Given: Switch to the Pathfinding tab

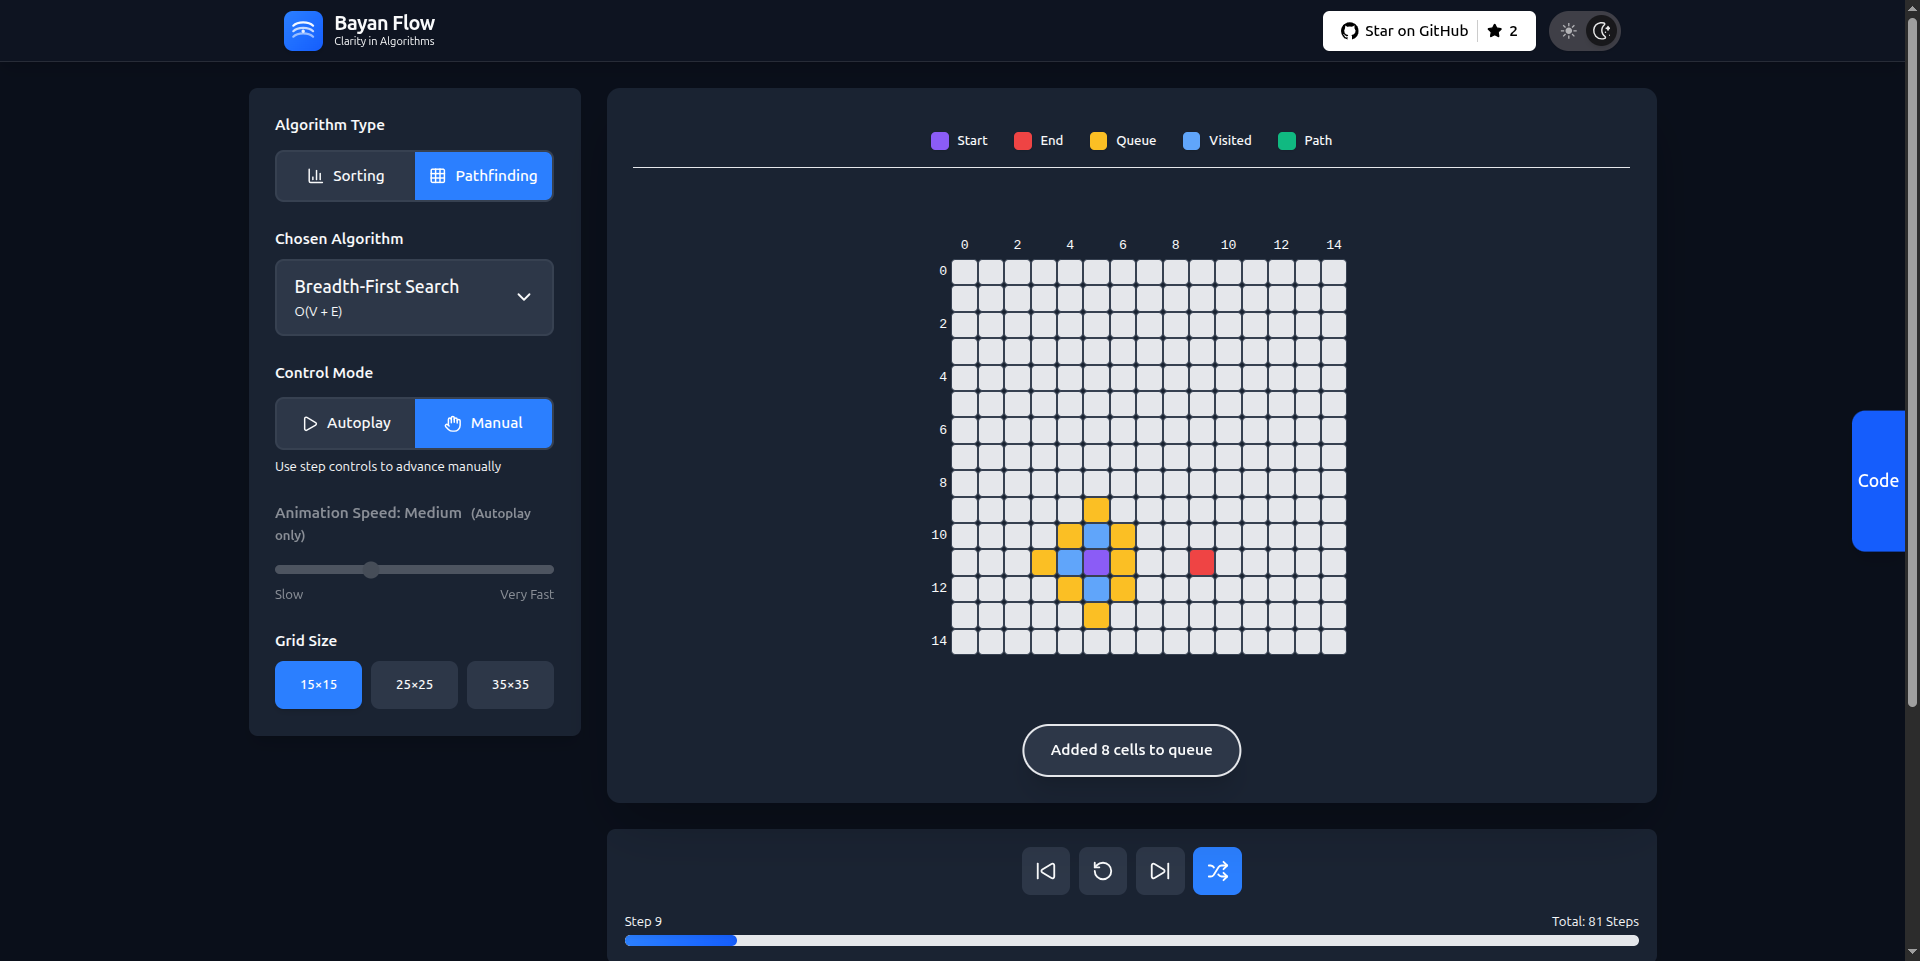Looking at the screenshot, I should [x=483, y=176].
